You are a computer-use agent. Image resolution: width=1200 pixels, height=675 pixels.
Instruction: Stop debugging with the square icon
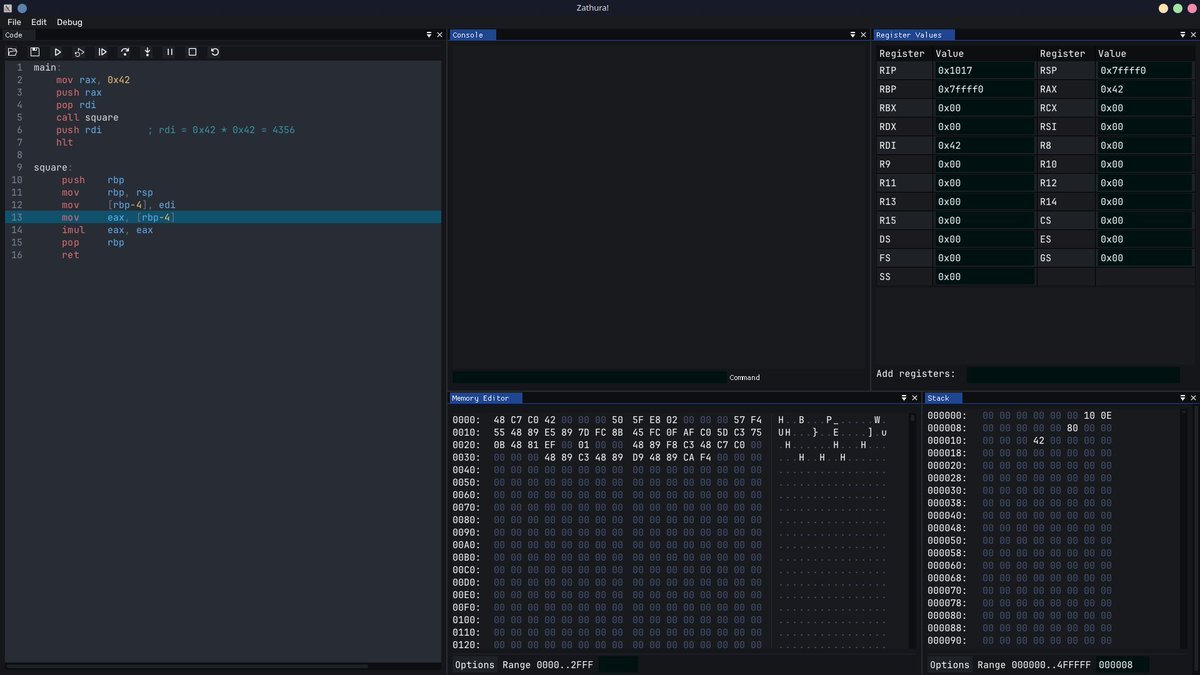[192, 52]
